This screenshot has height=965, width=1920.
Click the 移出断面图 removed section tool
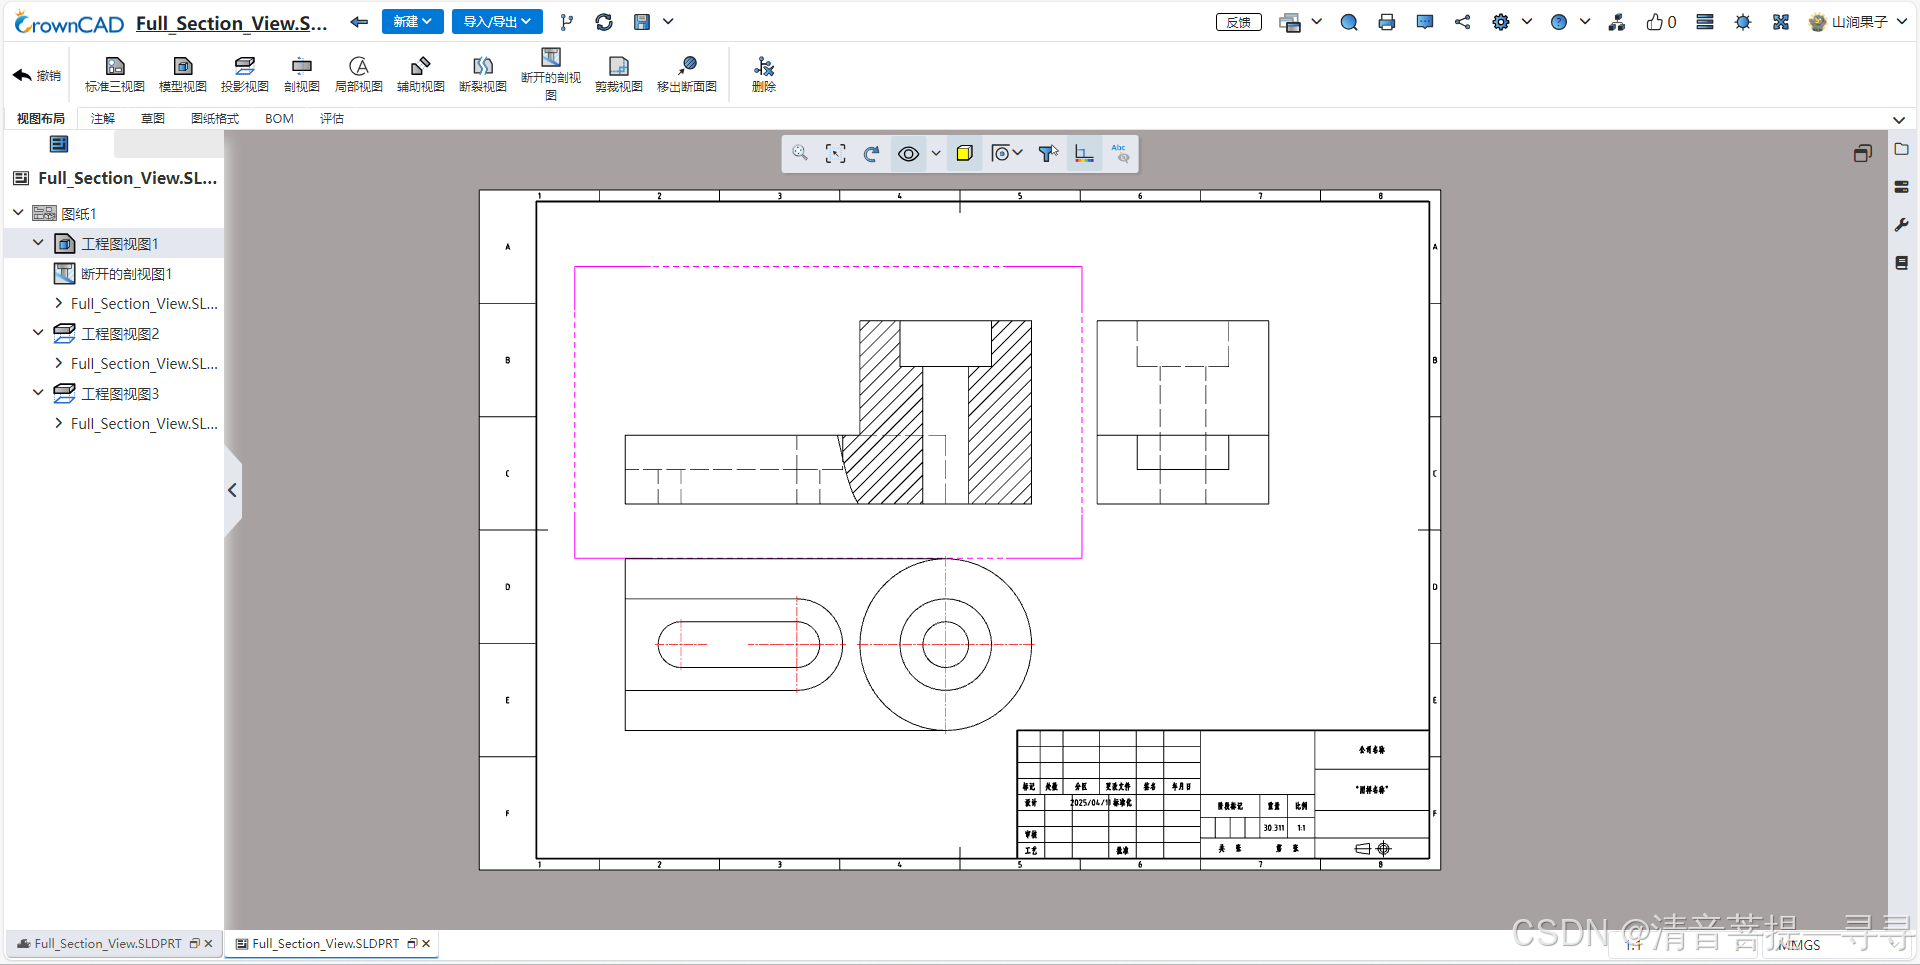click(687, 75)
